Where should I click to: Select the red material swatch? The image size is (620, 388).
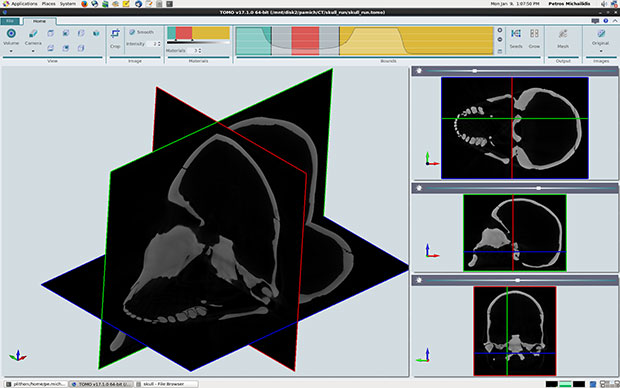[184, 33]
